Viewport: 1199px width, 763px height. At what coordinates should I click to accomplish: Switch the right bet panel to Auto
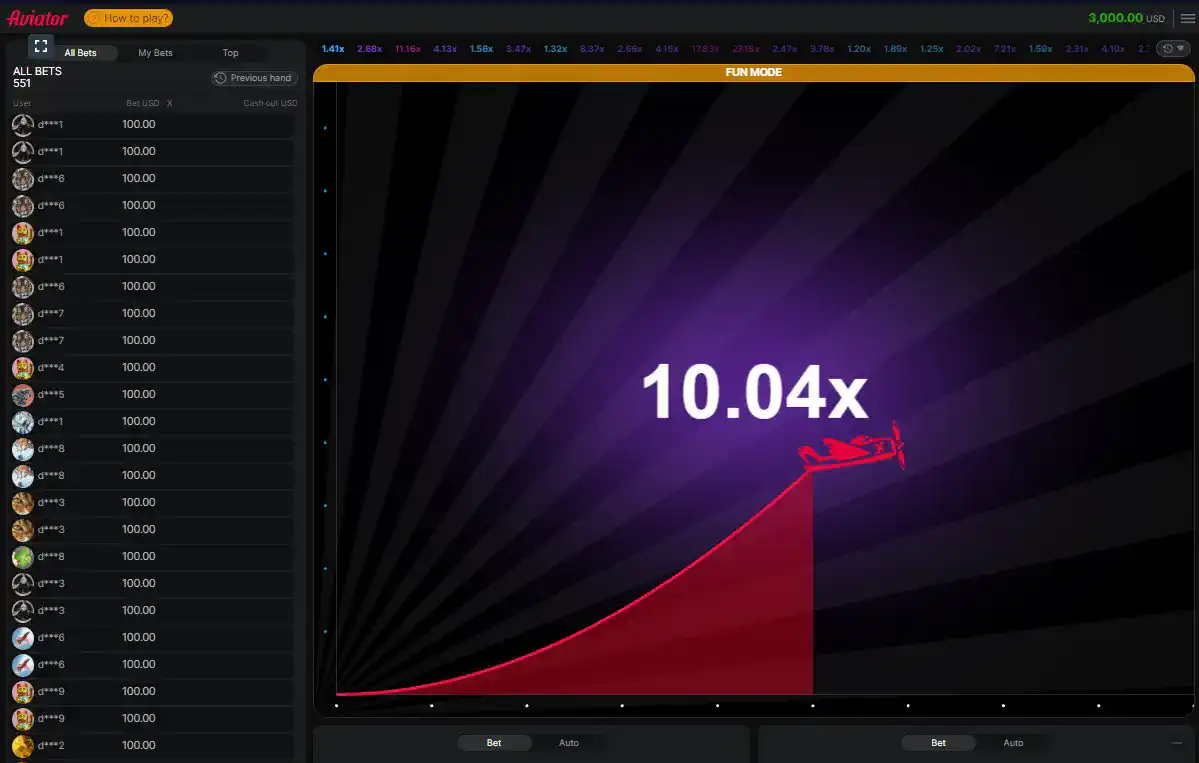[x=1012, y=743]
